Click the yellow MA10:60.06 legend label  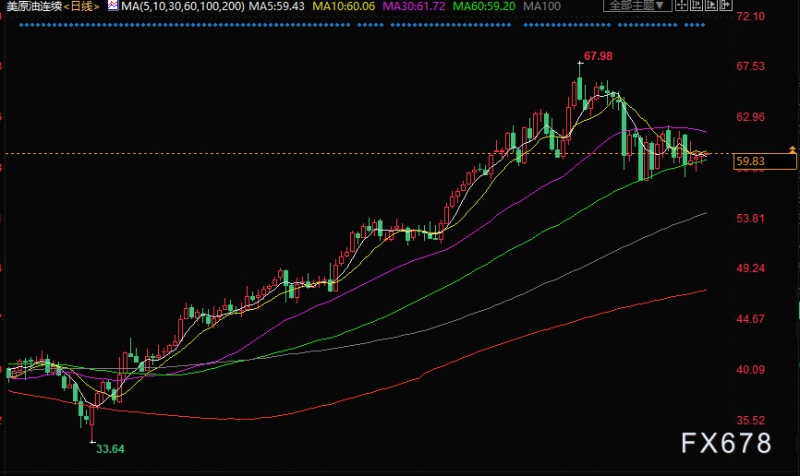(x=343, y=6)
